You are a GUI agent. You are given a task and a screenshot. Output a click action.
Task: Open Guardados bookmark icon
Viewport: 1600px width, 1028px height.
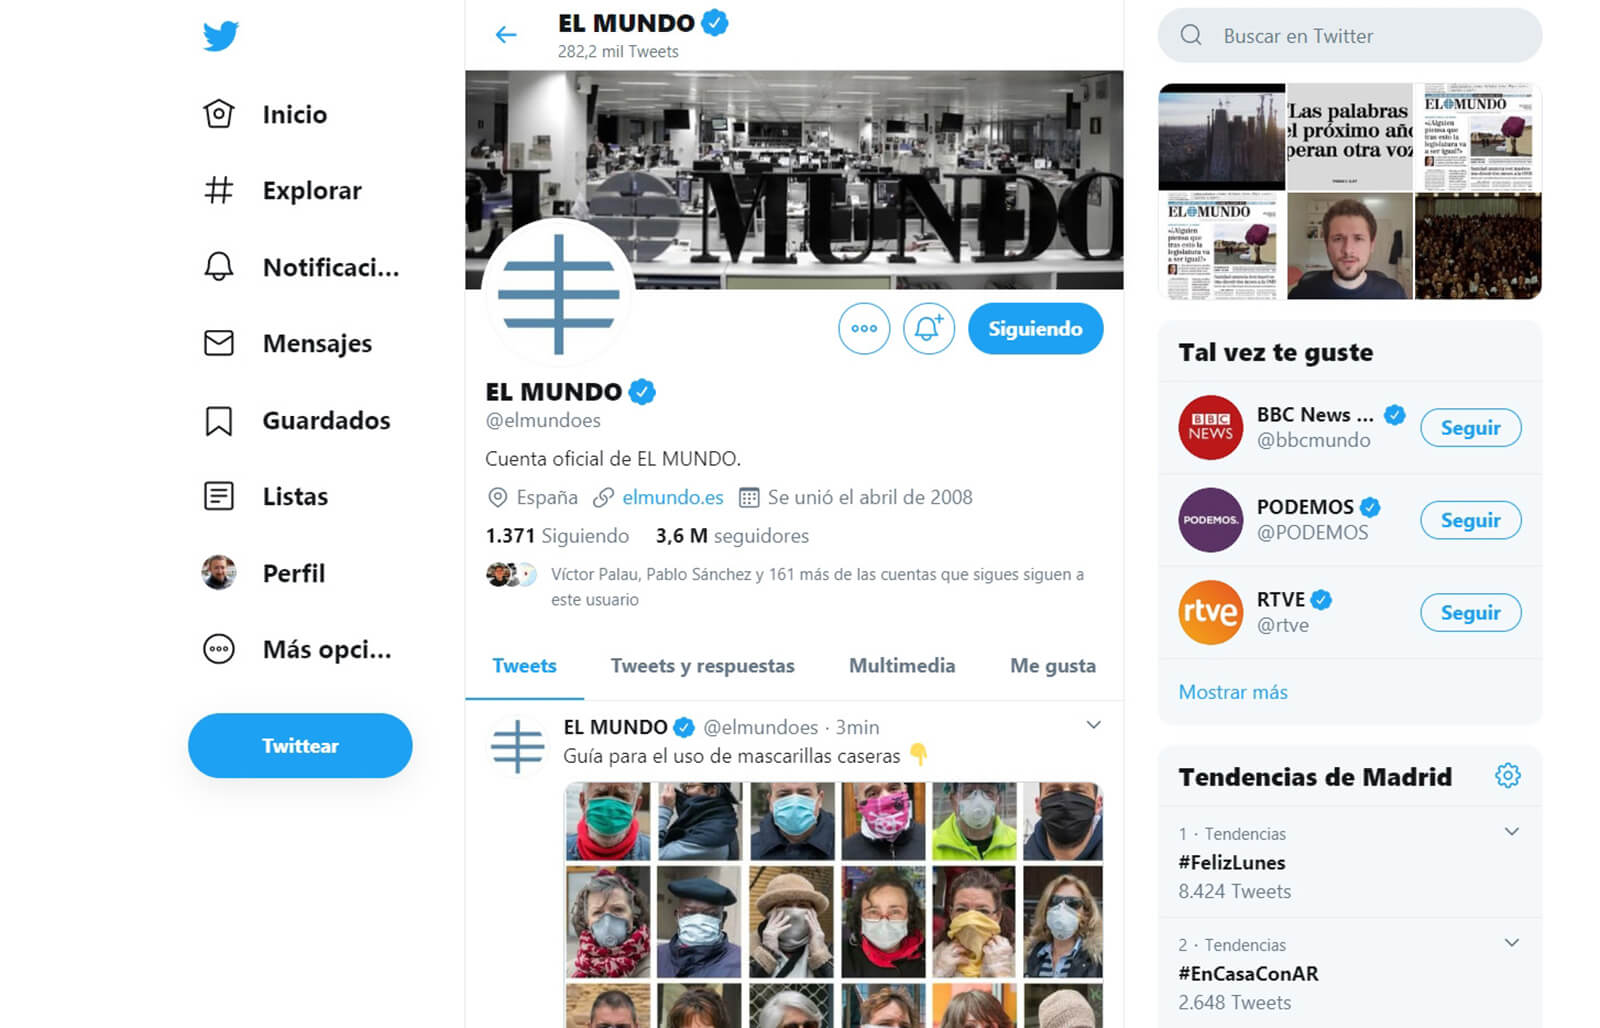(x=219, y=420)
